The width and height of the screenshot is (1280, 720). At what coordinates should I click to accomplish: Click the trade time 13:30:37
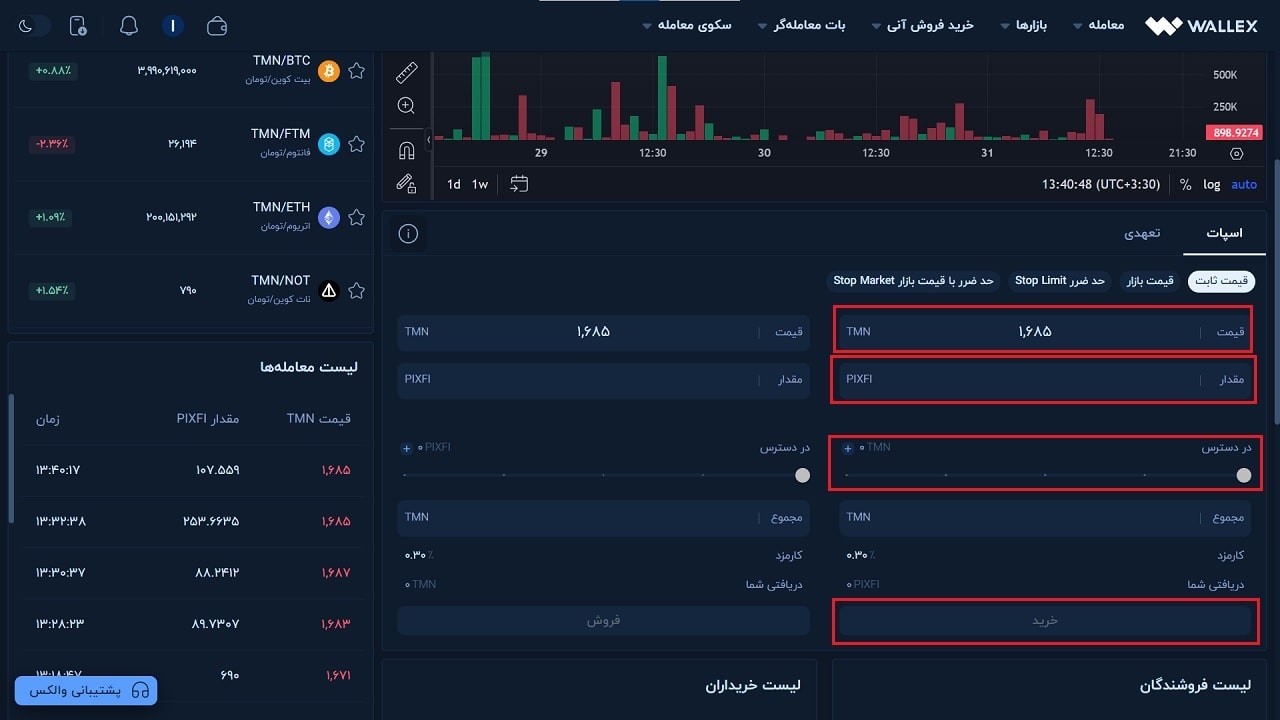coord(60,573)
